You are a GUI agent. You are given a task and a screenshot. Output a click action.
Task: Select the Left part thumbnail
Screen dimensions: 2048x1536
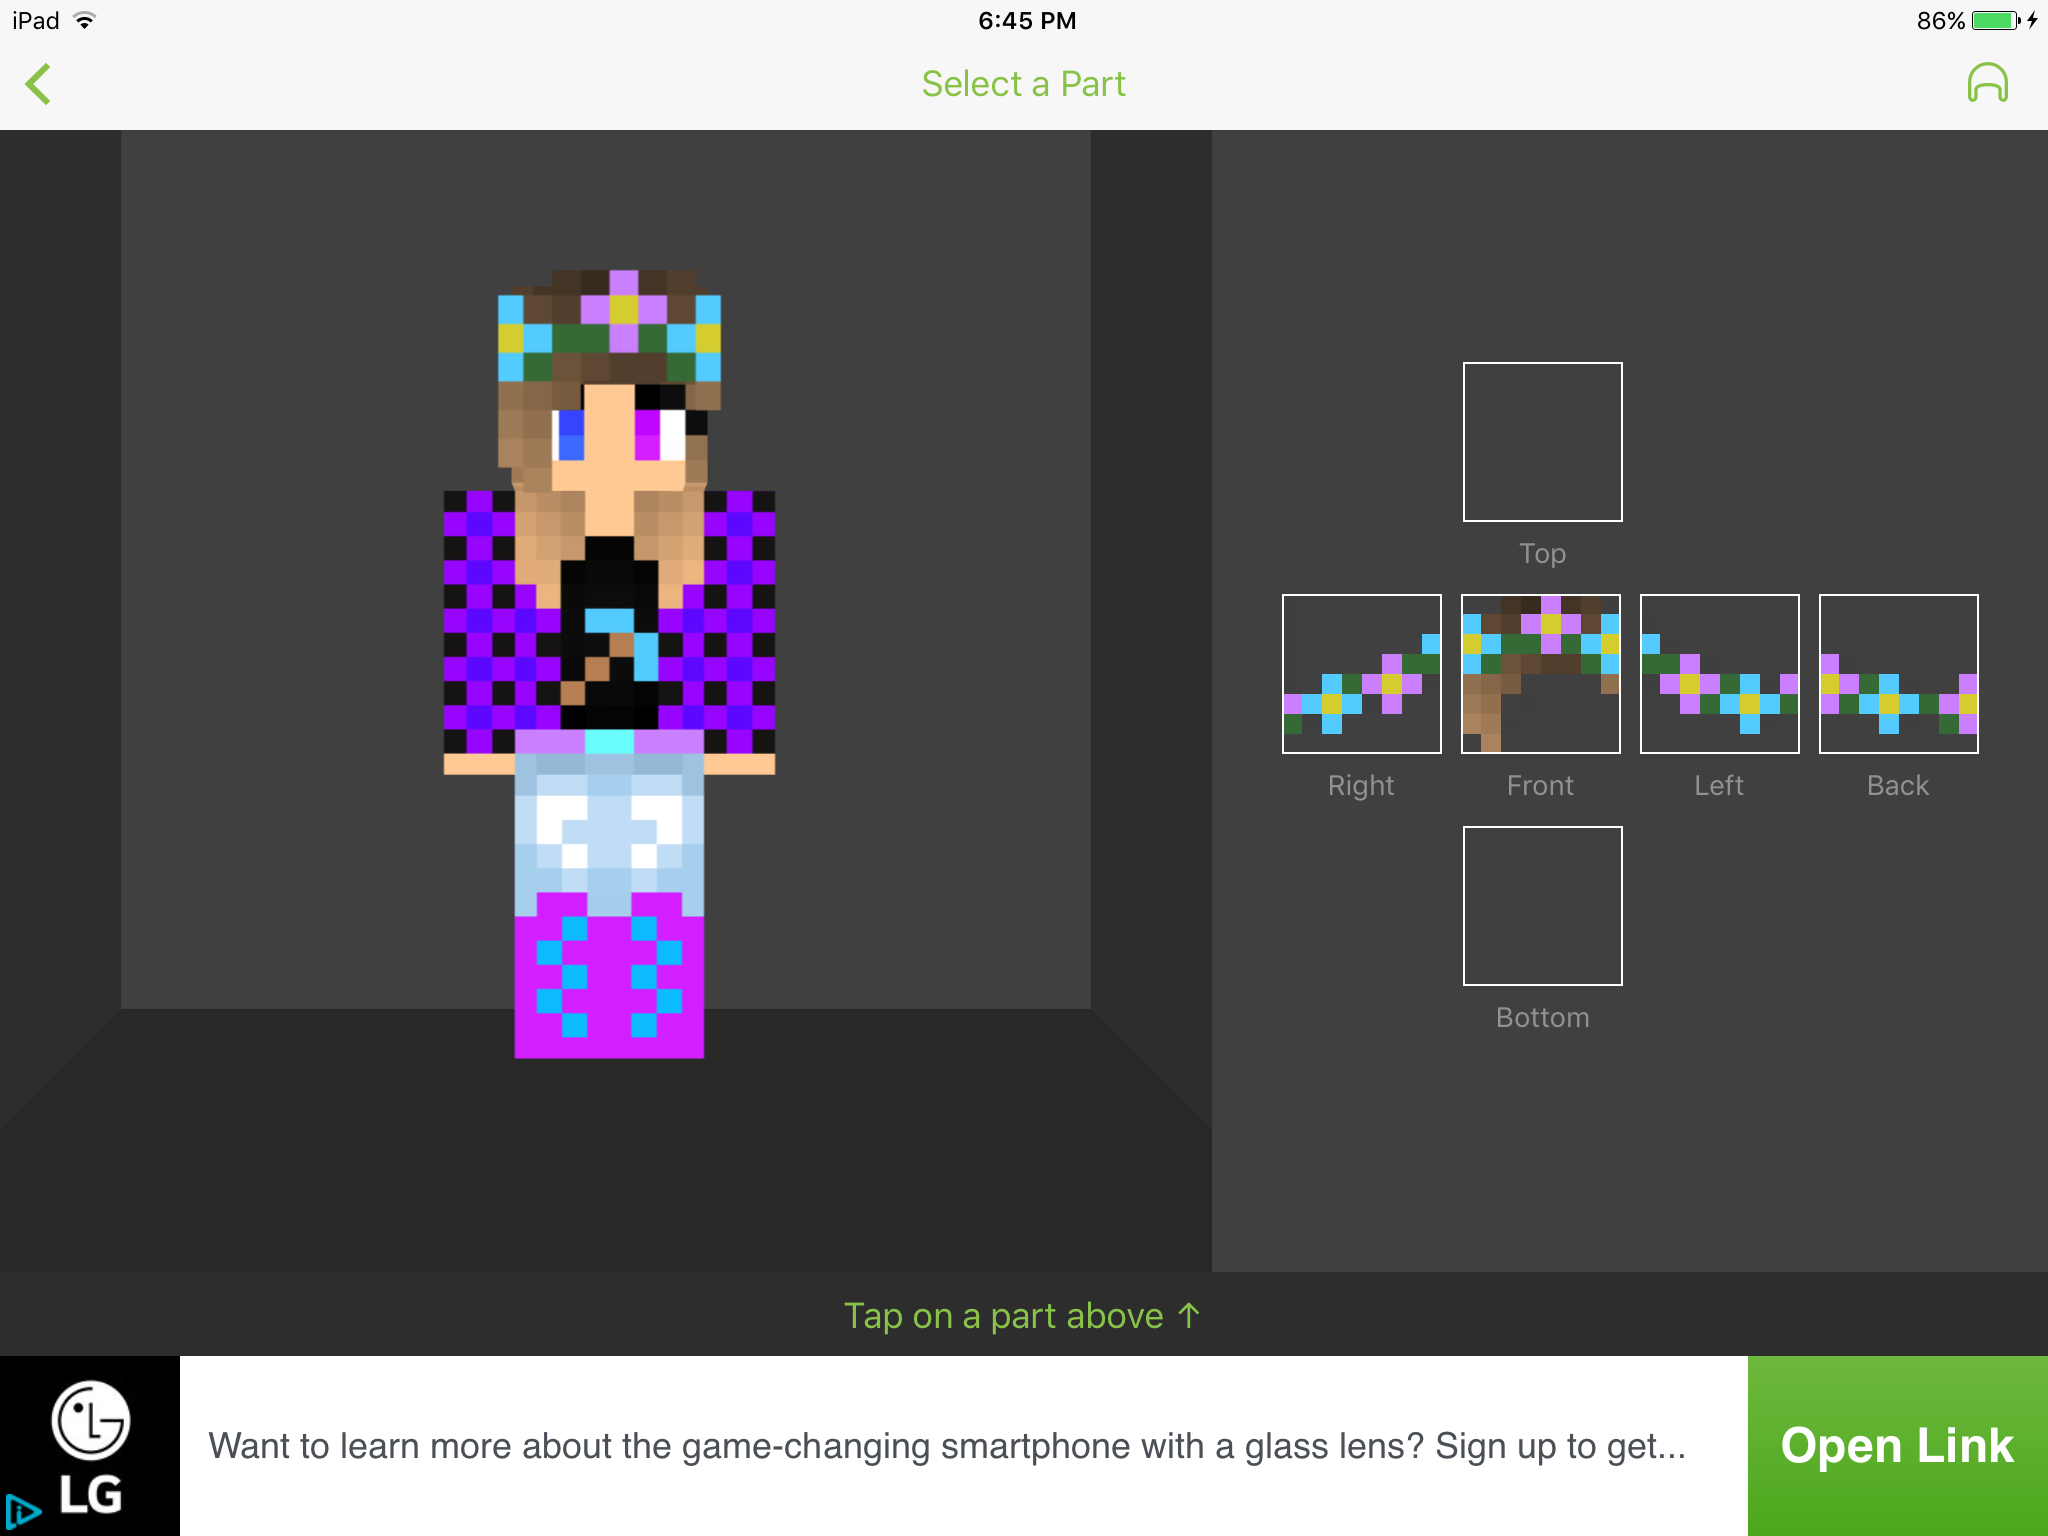1719,674
